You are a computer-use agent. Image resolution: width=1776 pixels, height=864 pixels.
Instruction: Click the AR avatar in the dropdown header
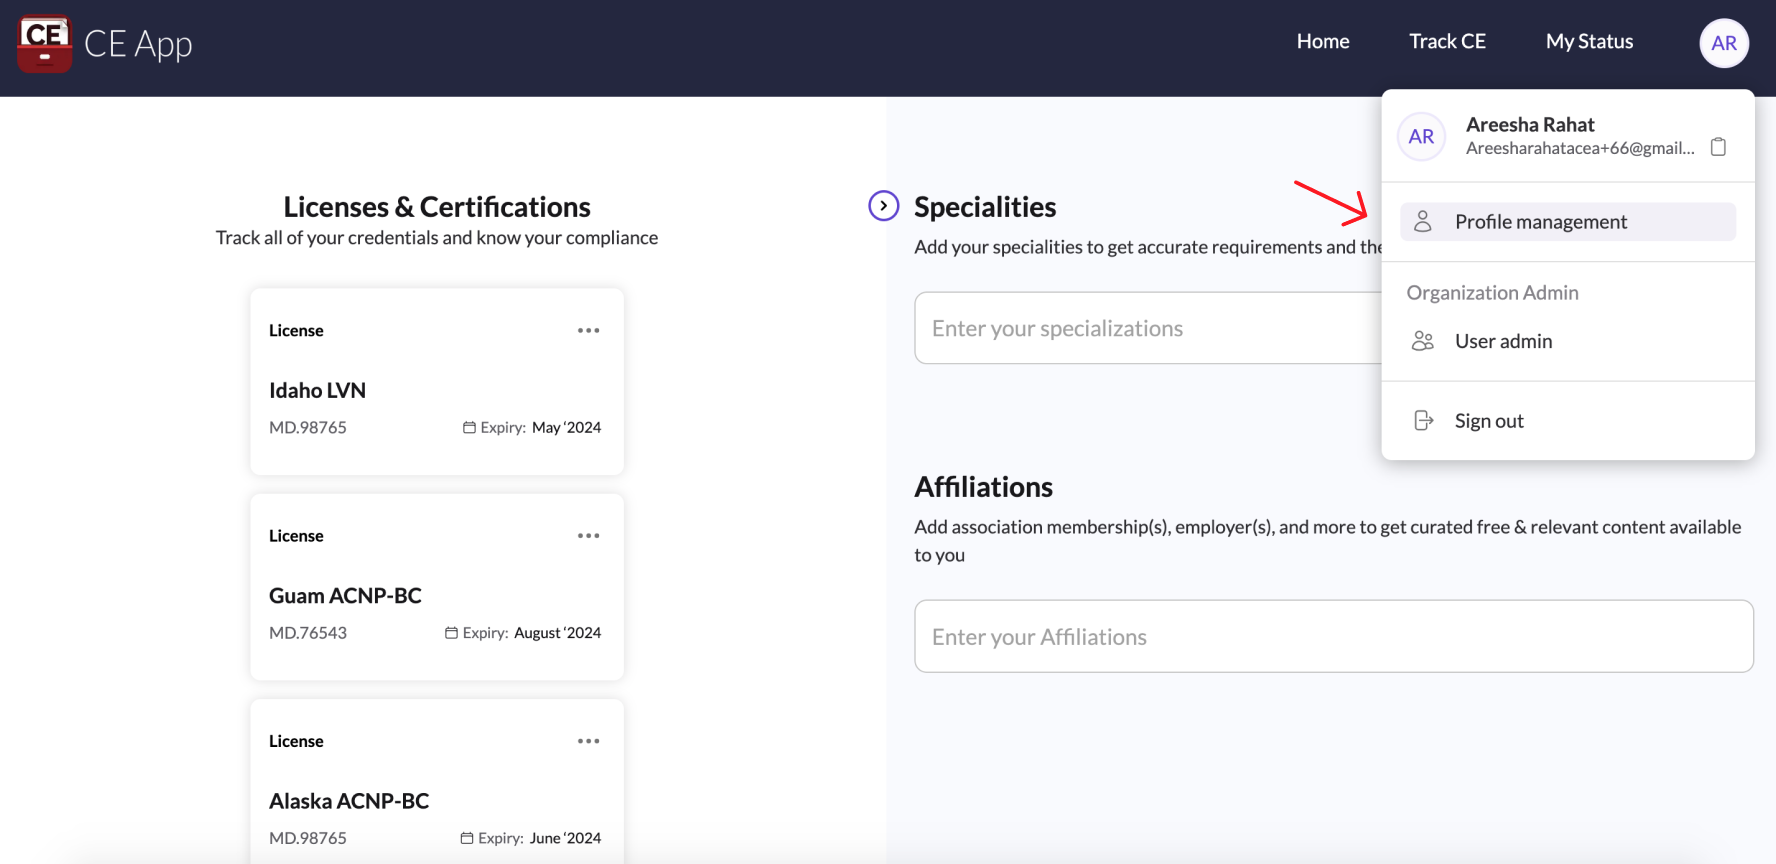(1421, 137)
